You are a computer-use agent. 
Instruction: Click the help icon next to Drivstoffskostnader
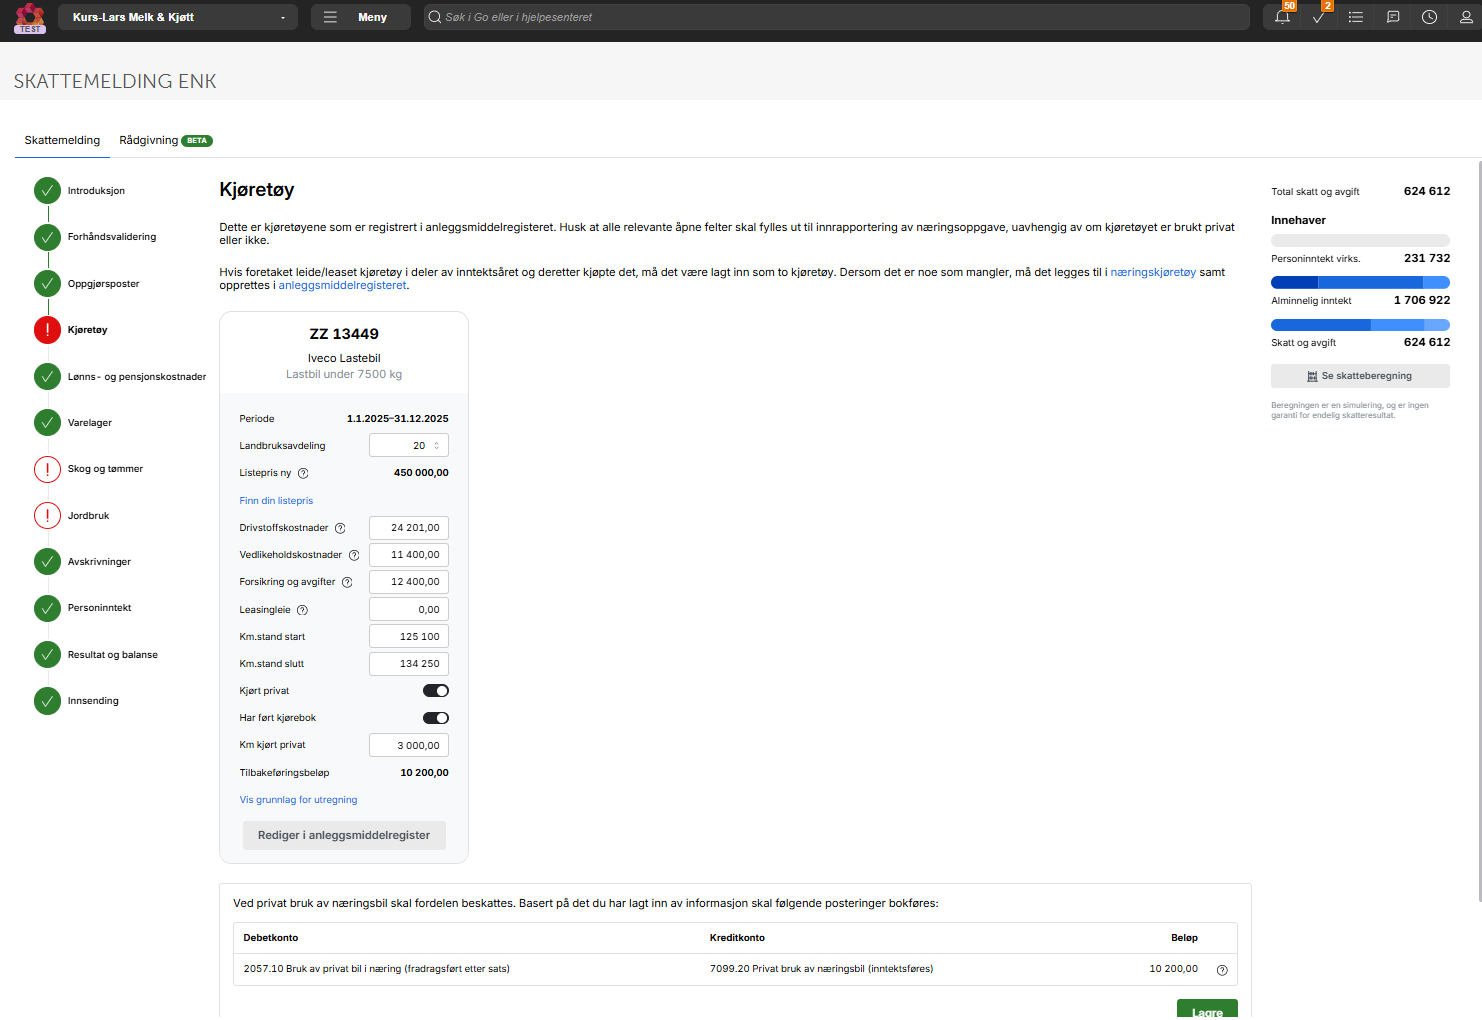point(340,528)
